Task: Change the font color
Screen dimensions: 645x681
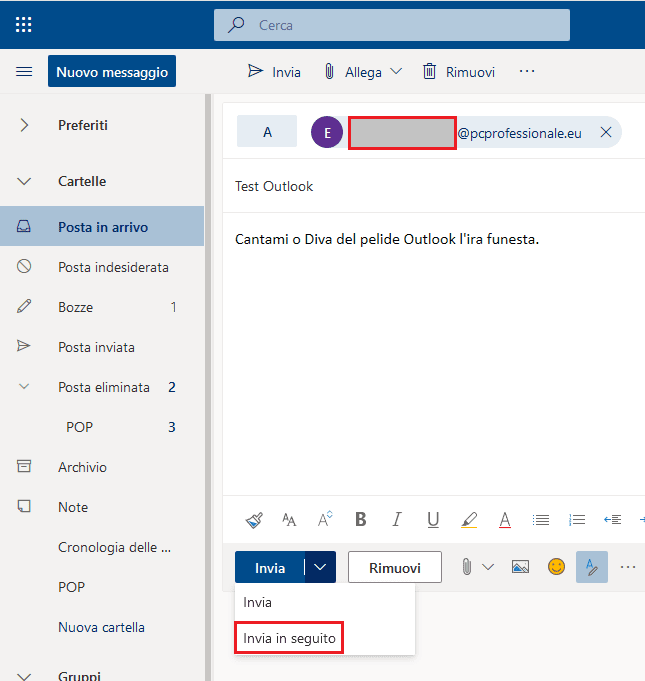Action: coord(505,520)
